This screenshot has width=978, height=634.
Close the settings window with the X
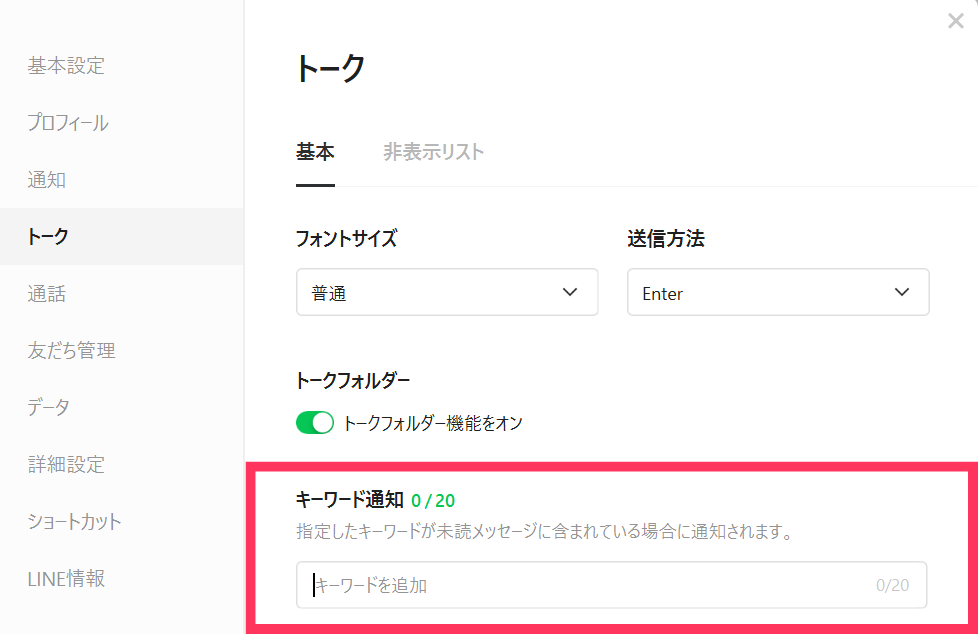955,21
